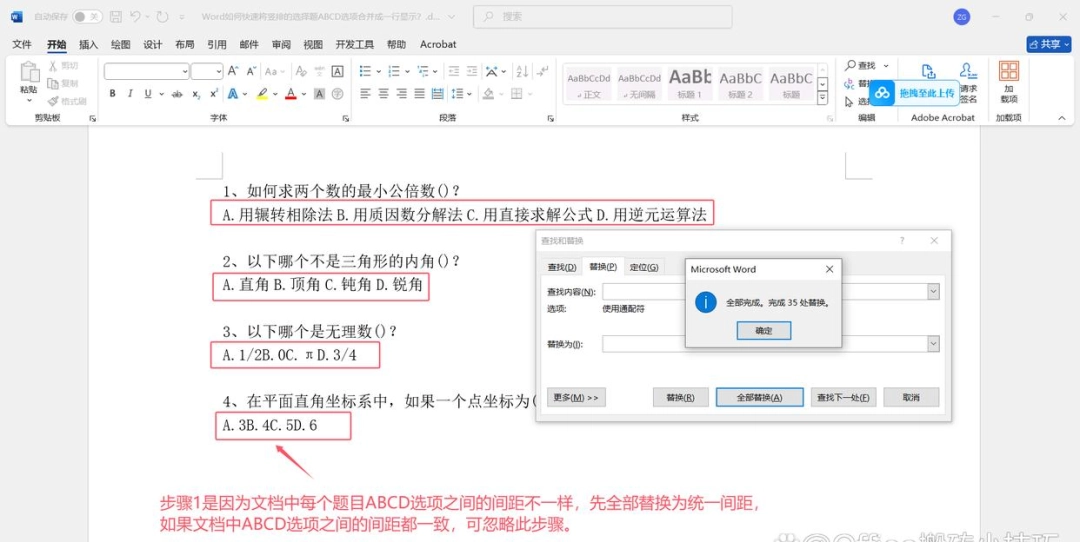This screenshot has width=1080, height=542.
Task: Apply superscript formatting
Action: pyautogui.click(x=214, y=94)
